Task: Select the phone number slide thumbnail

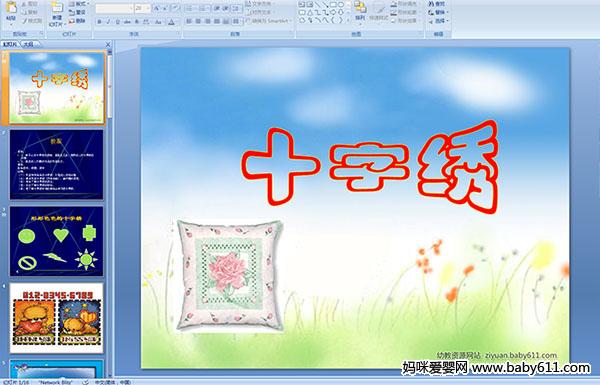Action: tap(57, 318)
